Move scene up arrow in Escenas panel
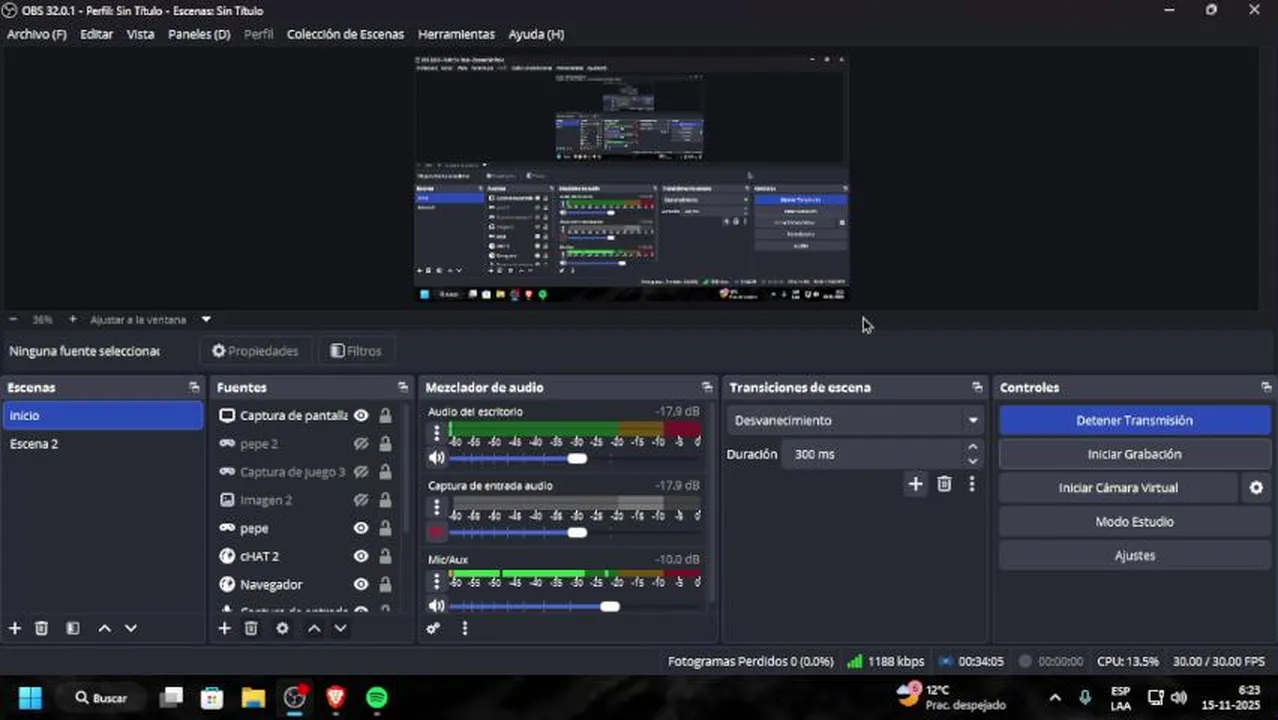This screenshot has height=720, width=1278. [x=104, y=628]
